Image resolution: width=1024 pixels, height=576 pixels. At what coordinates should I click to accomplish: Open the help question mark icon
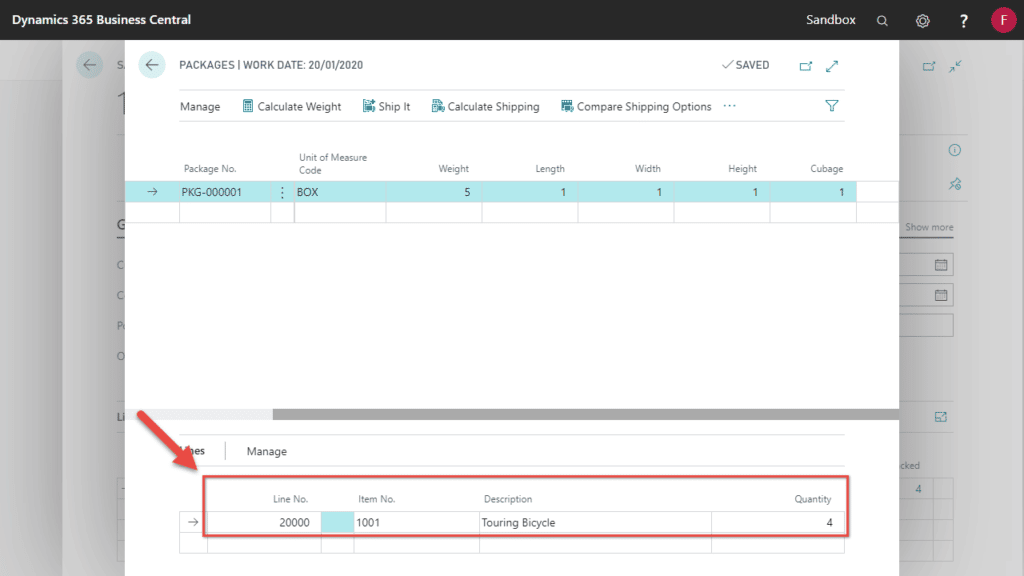(x=964, y=20)
